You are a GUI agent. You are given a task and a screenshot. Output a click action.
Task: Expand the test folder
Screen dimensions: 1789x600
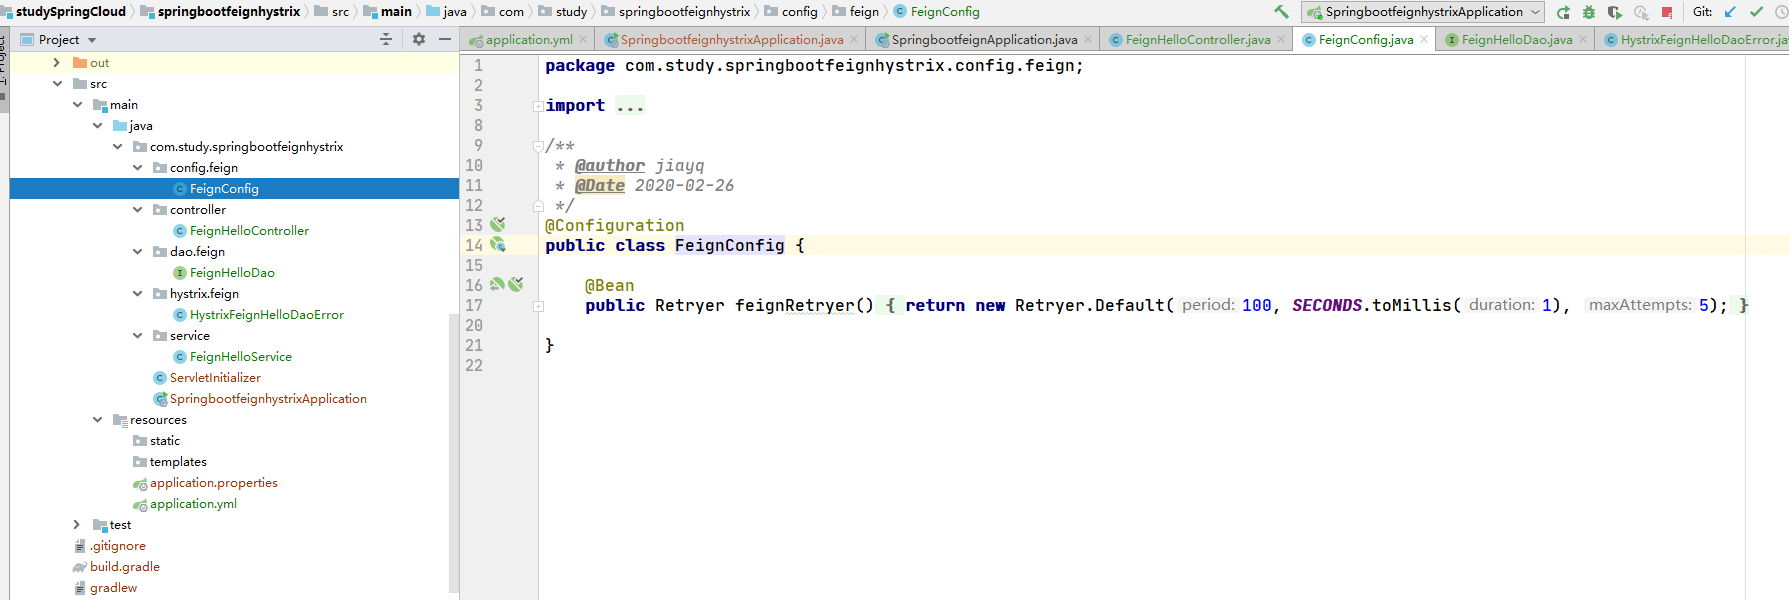coord(77,524)
